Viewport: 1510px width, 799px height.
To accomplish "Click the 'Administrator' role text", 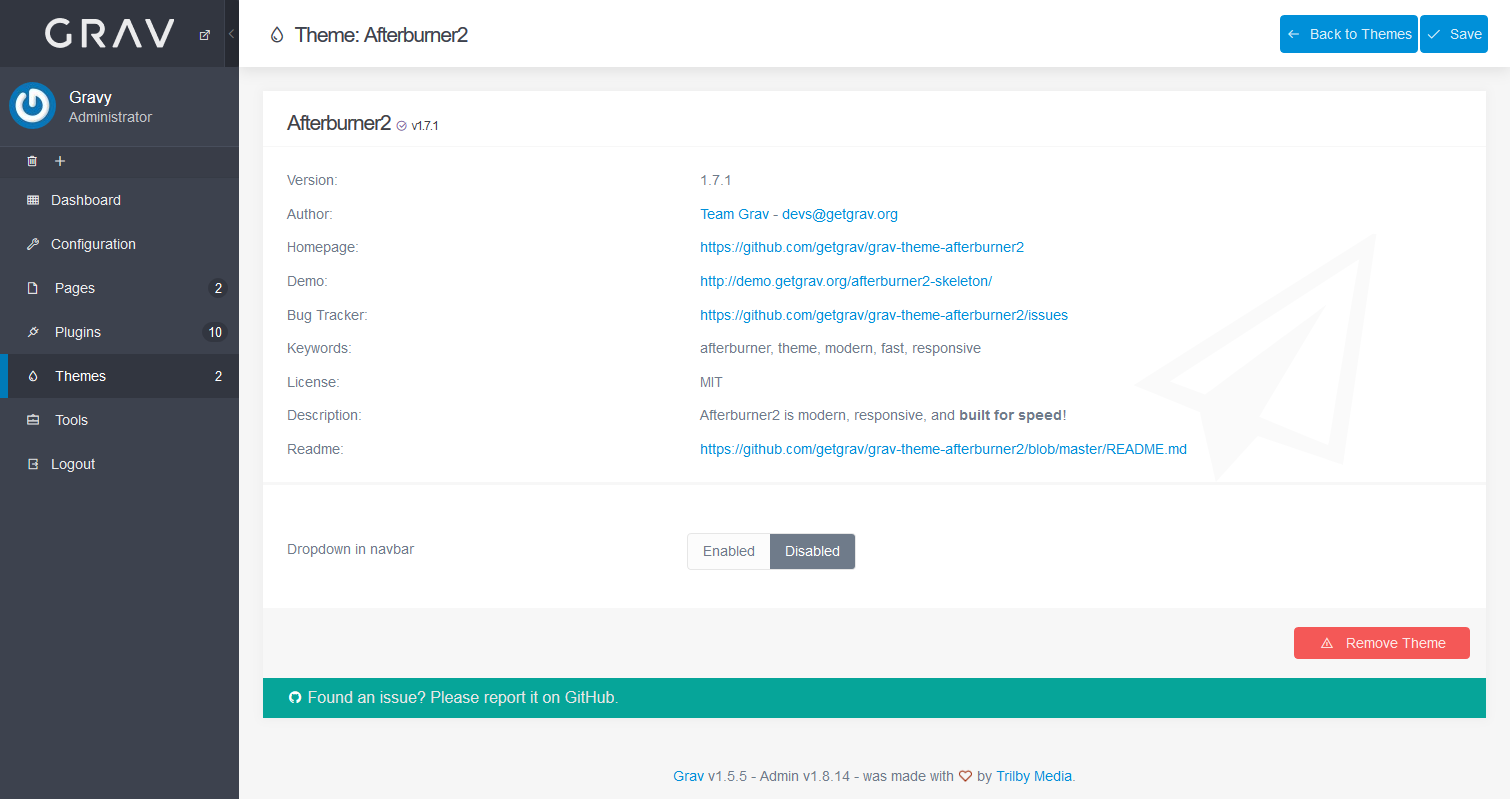I will click(x=110, y=117).
